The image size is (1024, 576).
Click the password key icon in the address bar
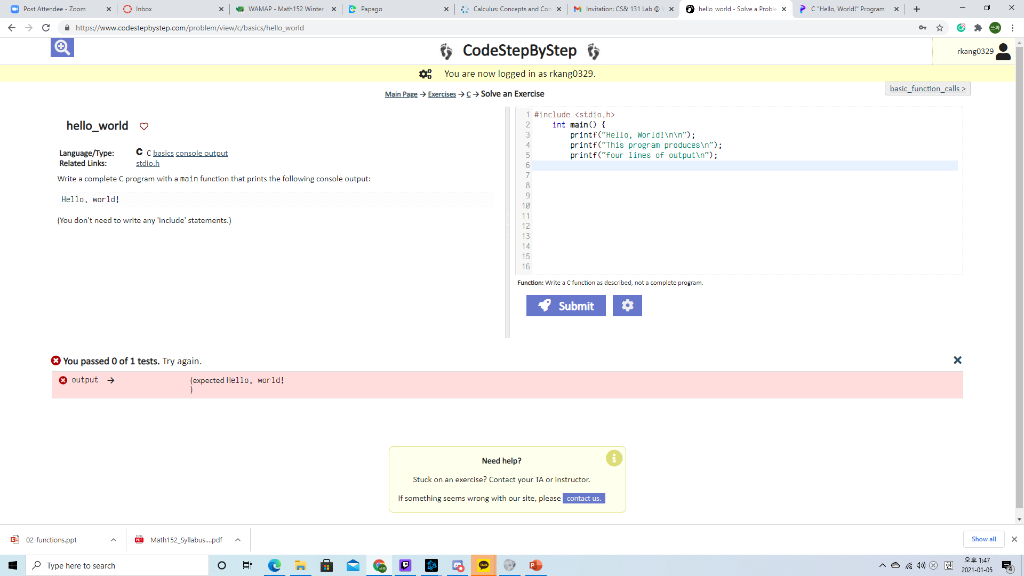[922, 27]
